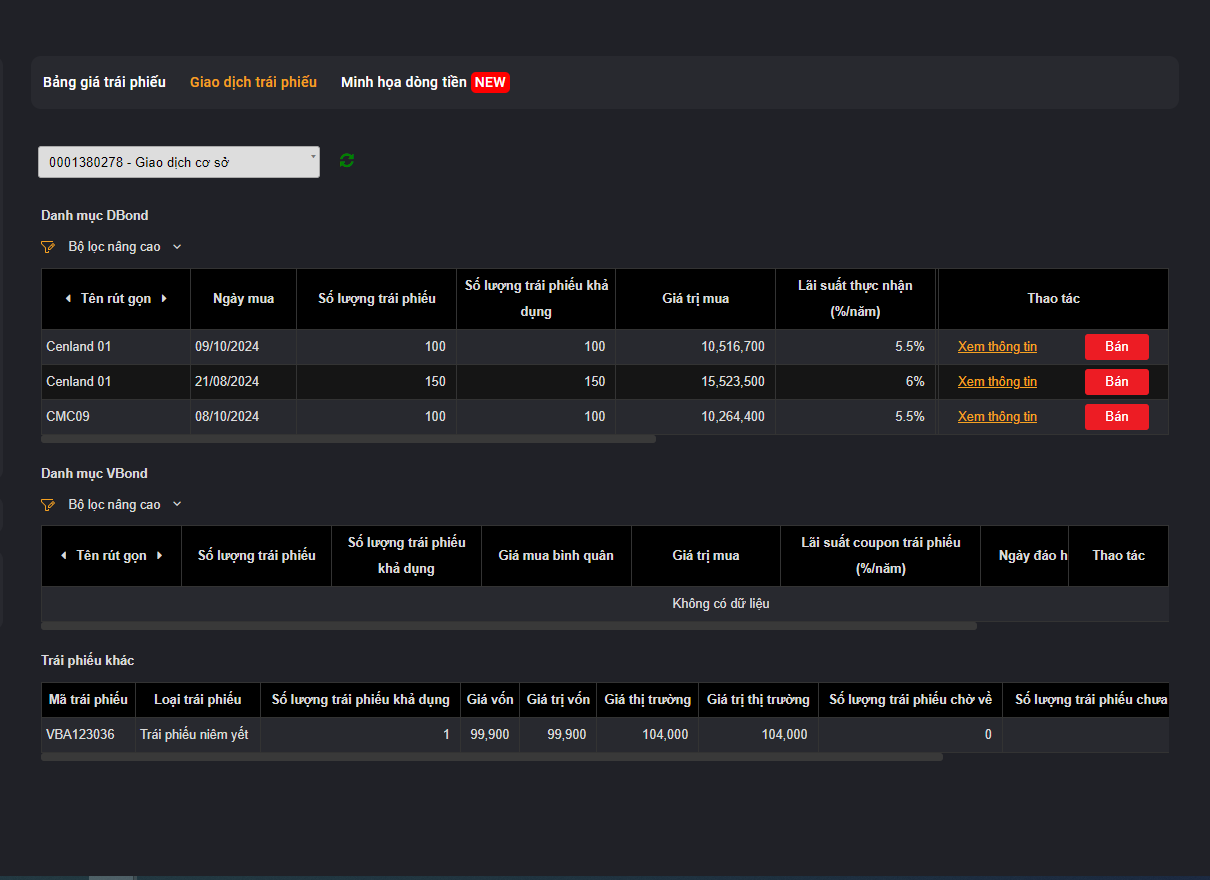Select bond code VBA123036
The image size is (1210, 880).
pos(88,735)
